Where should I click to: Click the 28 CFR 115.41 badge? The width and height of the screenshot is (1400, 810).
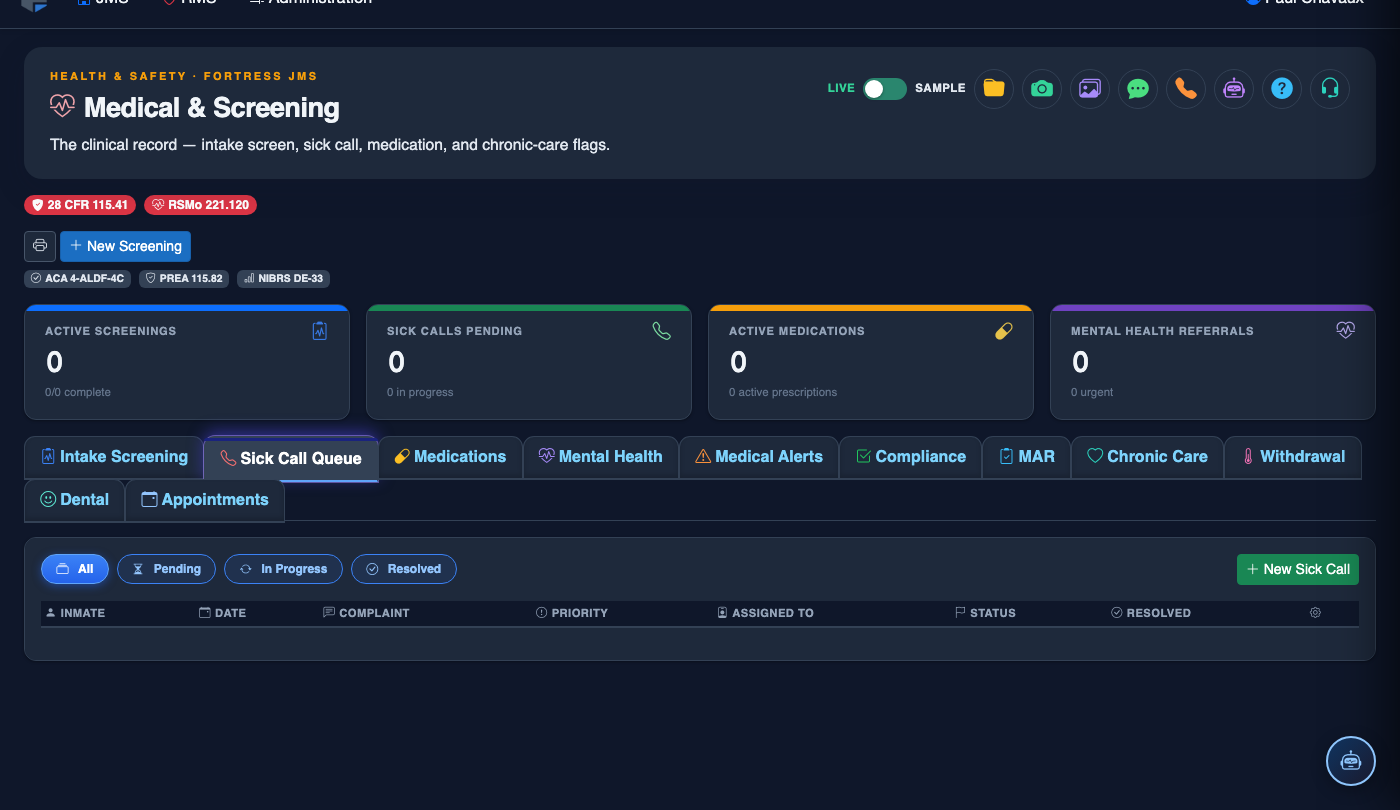tap(80, 205)
